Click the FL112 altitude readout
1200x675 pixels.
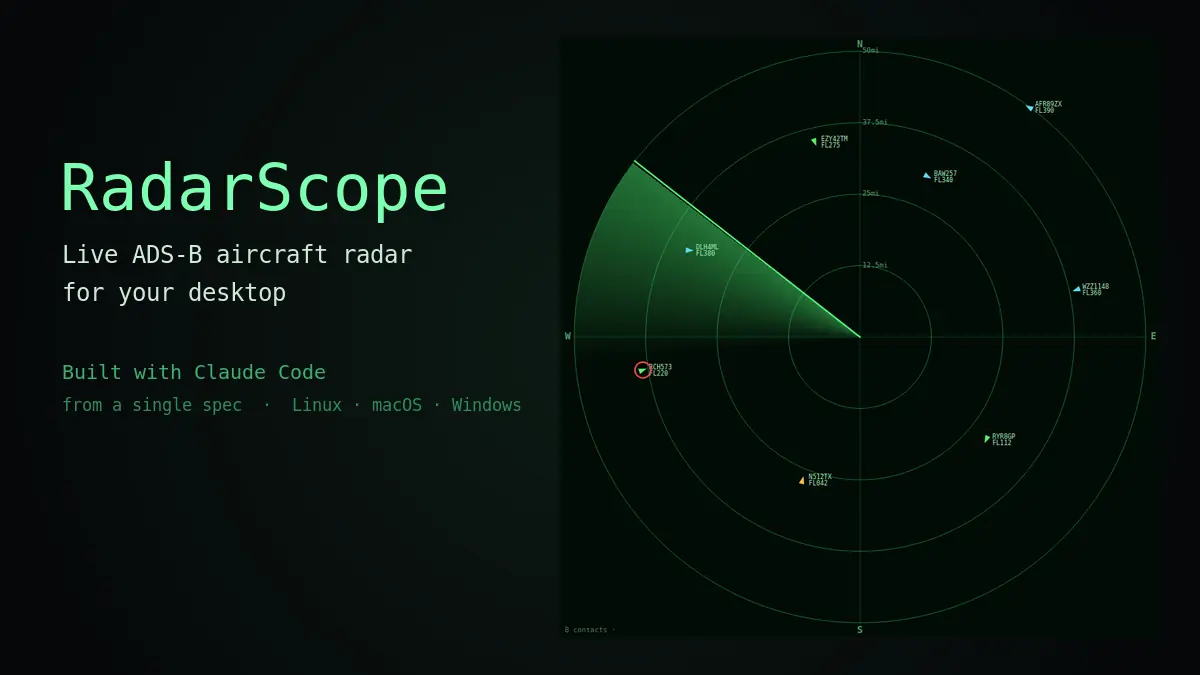[x=1001, y=443]
